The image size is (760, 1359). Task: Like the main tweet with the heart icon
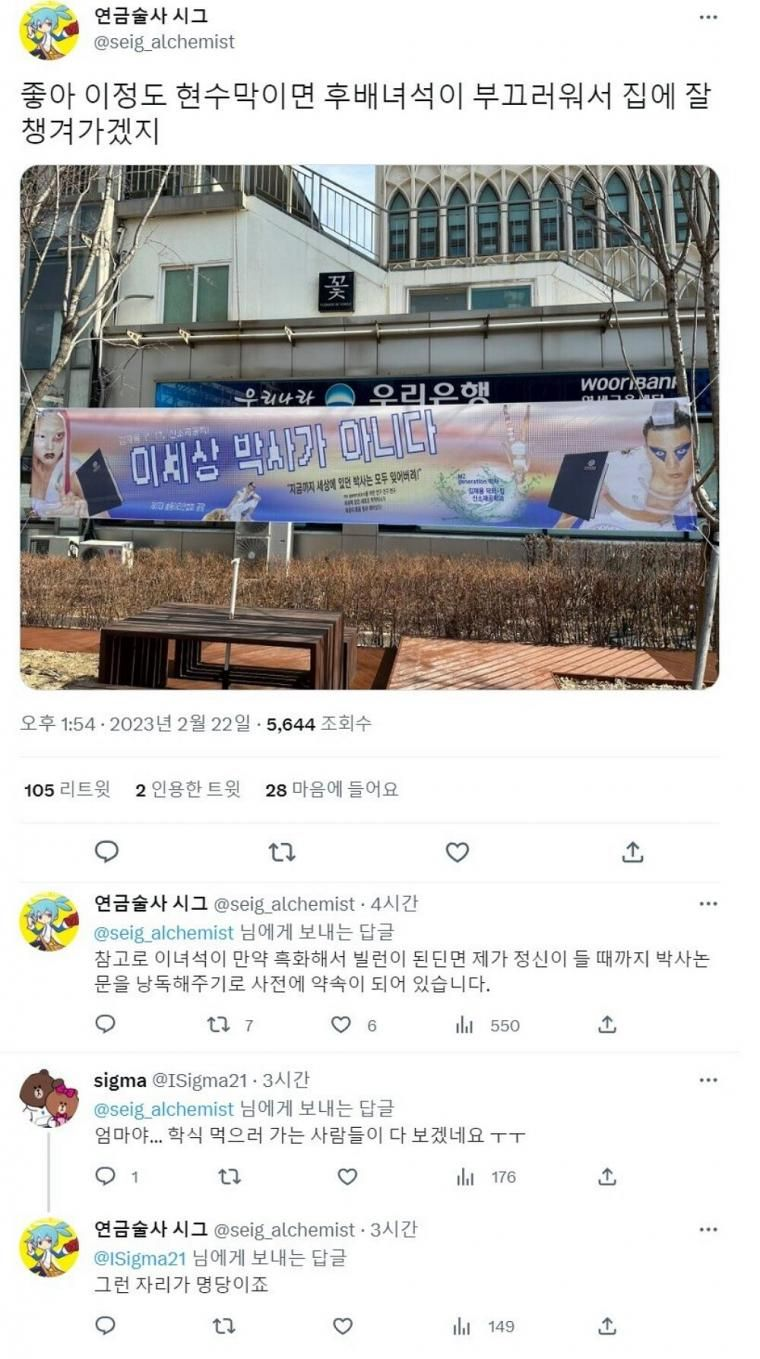[x=457, y=852]
